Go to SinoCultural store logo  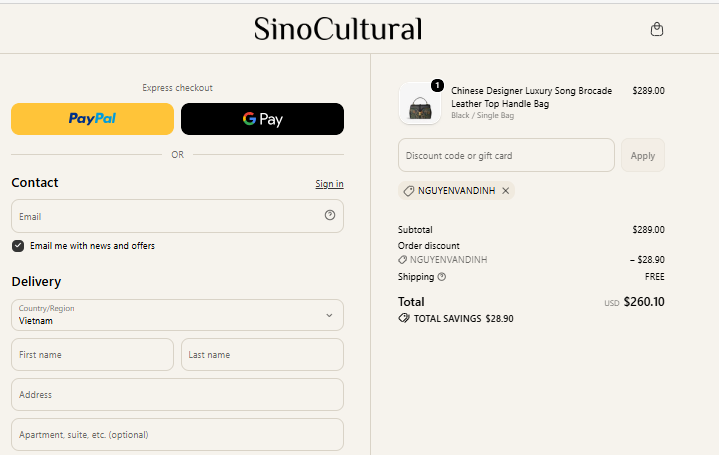[x=338, y=29]
